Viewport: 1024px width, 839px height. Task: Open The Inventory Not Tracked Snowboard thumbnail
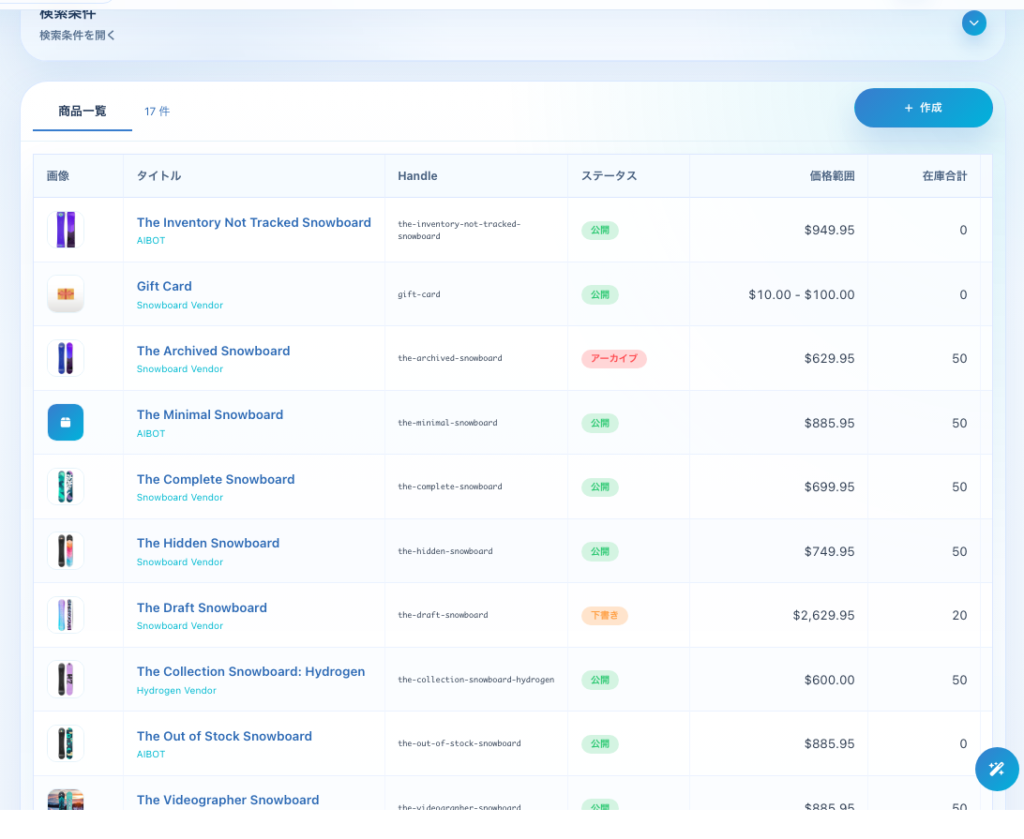(65, 230)
